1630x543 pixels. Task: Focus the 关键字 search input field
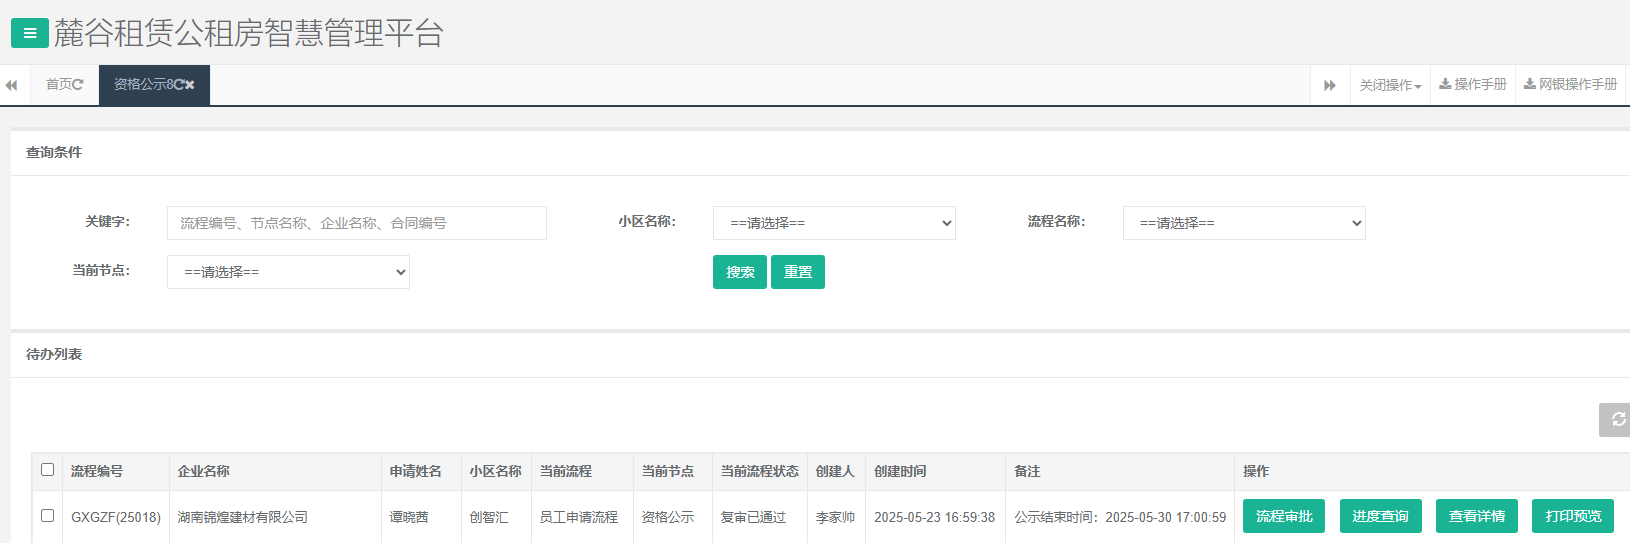[356, 223]
